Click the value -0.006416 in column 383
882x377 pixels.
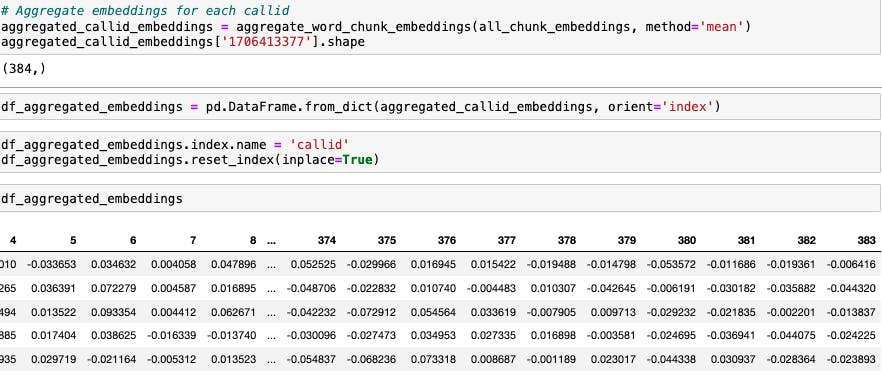851,264
